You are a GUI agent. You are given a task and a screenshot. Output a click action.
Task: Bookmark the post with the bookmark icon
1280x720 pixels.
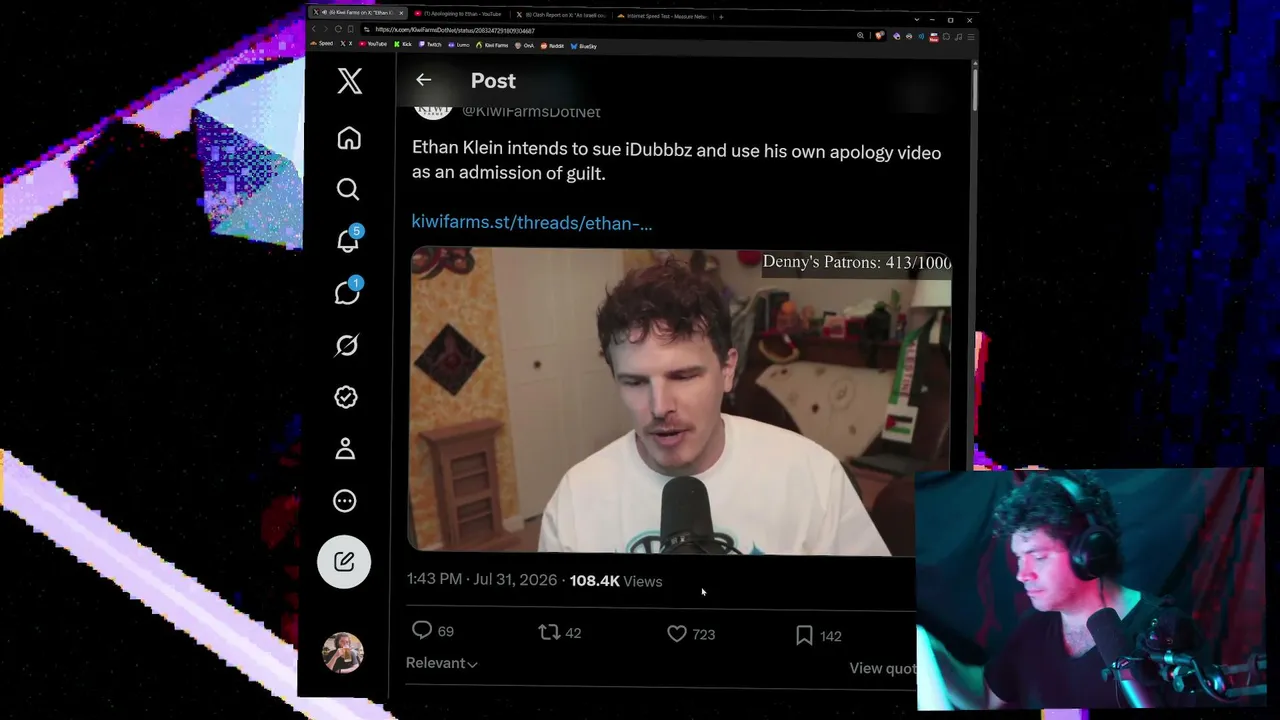[804, 635]
